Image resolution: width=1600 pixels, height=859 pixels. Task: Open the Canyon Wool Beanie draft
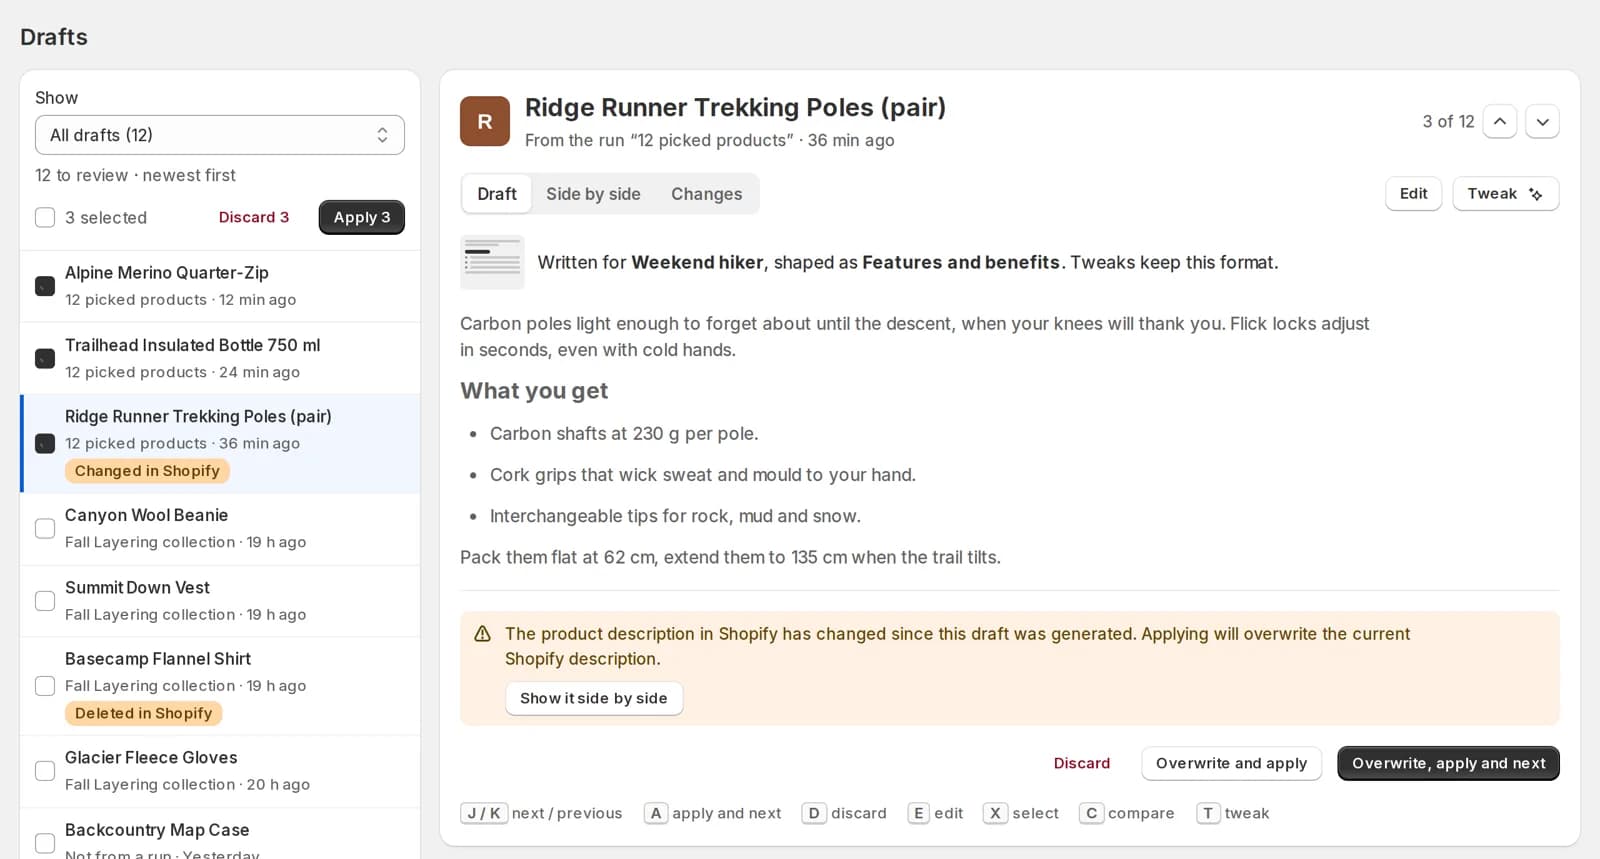pos(220,528)
